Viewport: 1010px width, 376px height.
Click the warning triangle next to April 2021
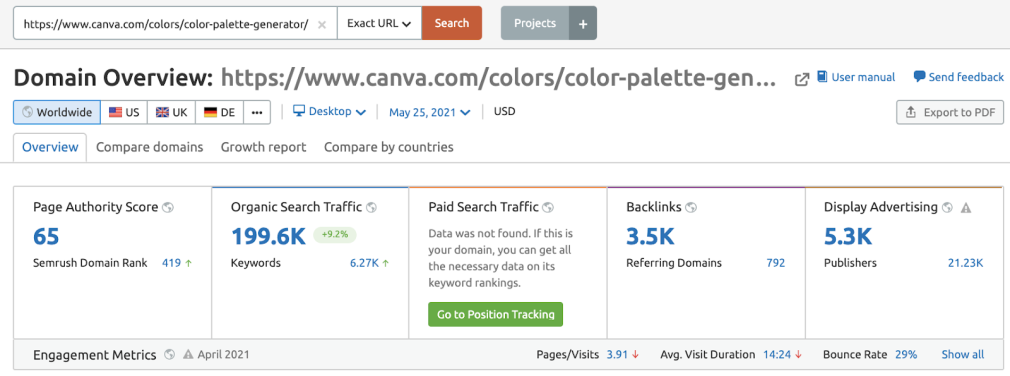[x=188, y=354]
